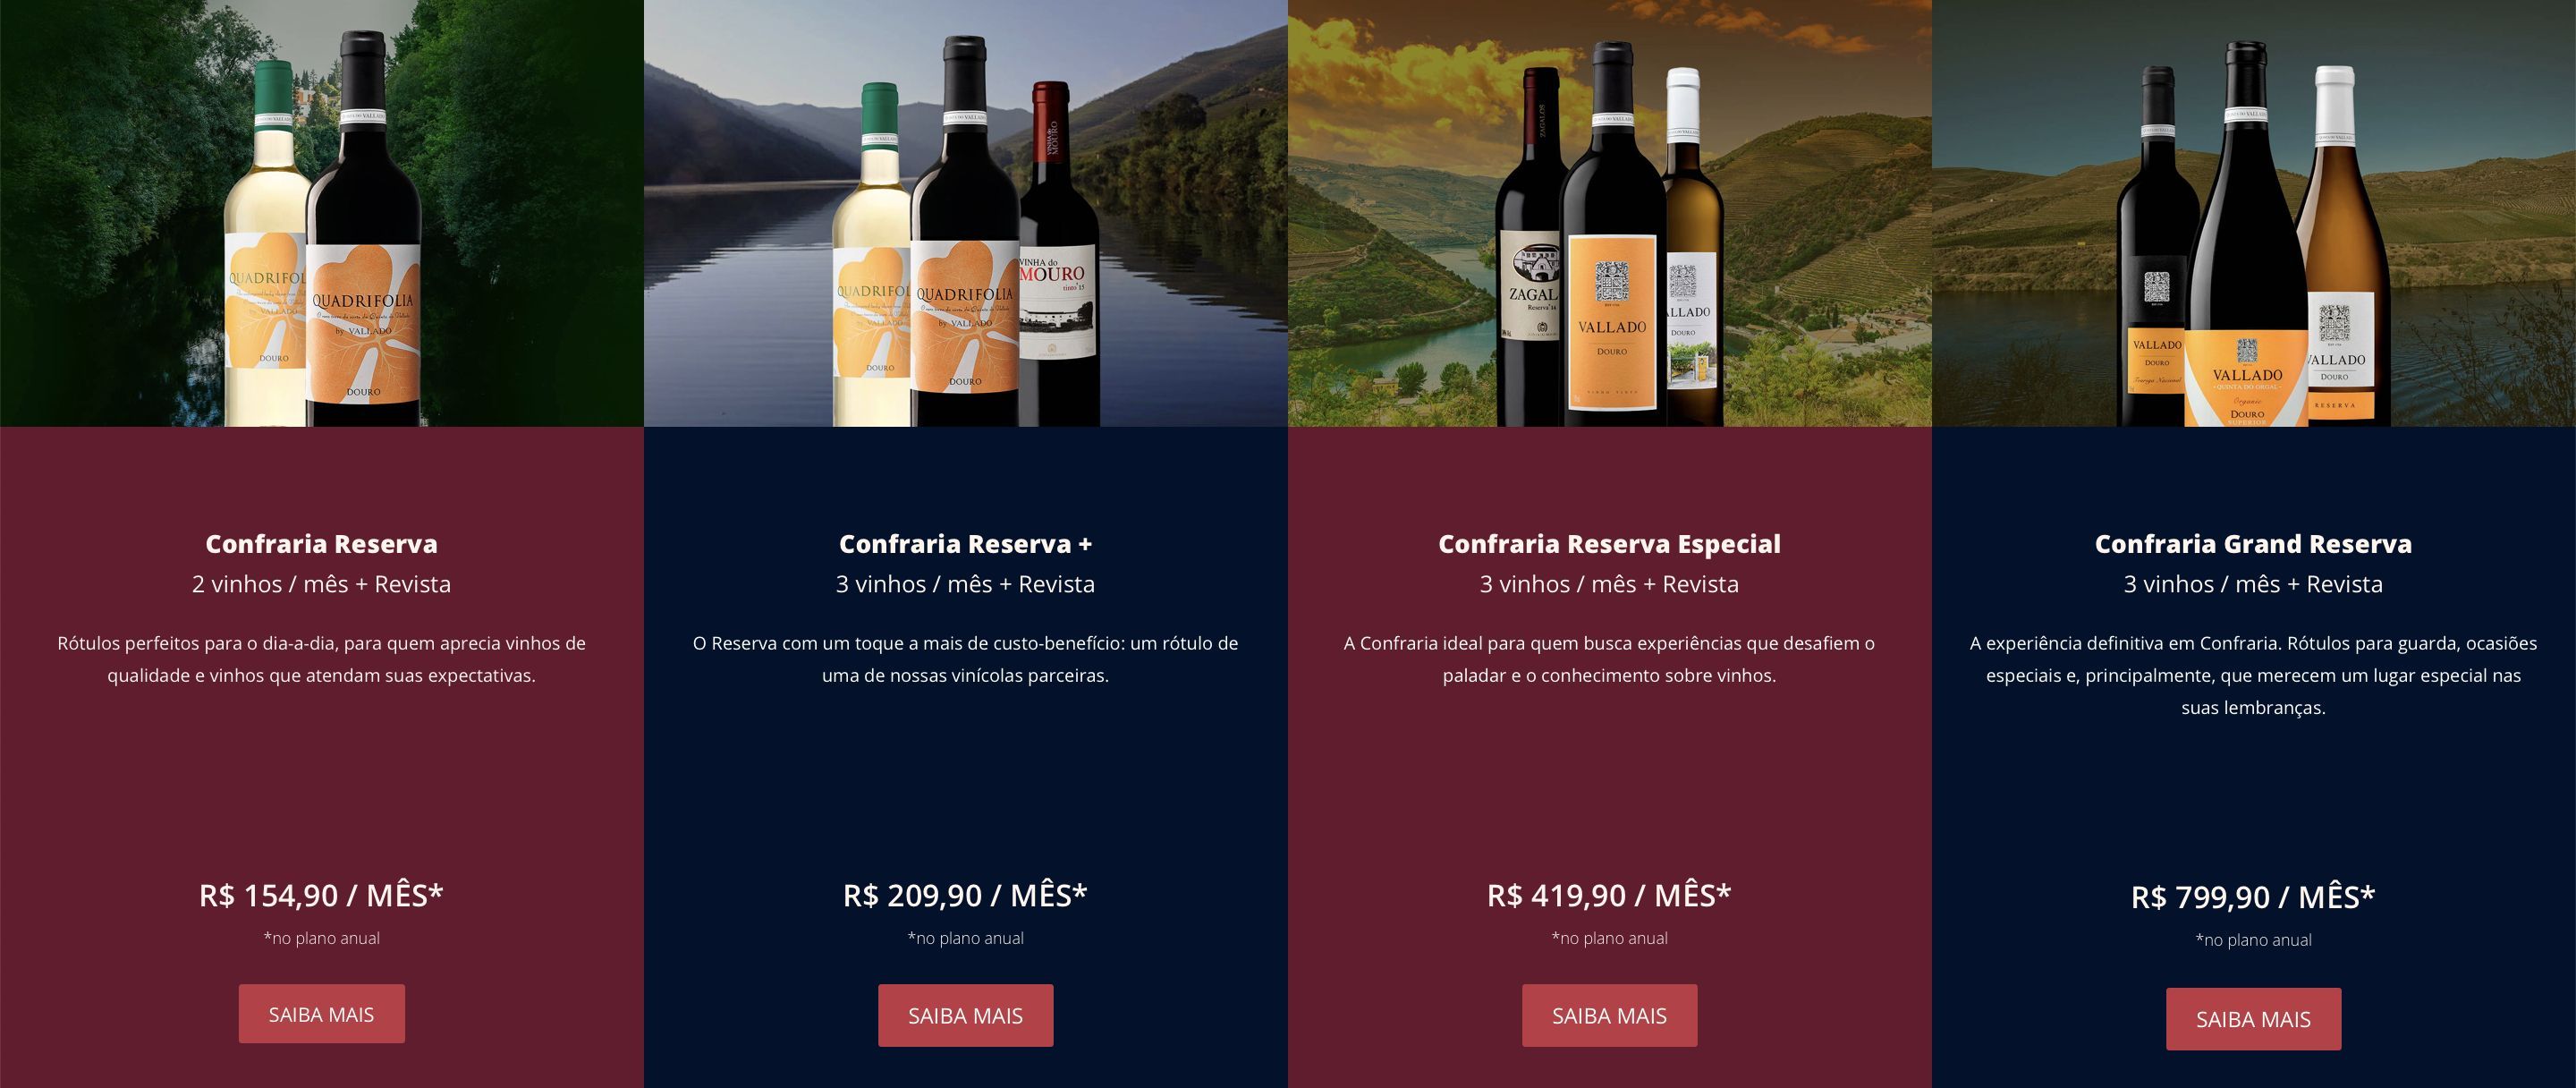The height and width of the screenshot is (1088, 2576).
Task: Open the Vallado Quinta do Orgal bottle image
Action: pyautogui.click(x=2247, y=235)
